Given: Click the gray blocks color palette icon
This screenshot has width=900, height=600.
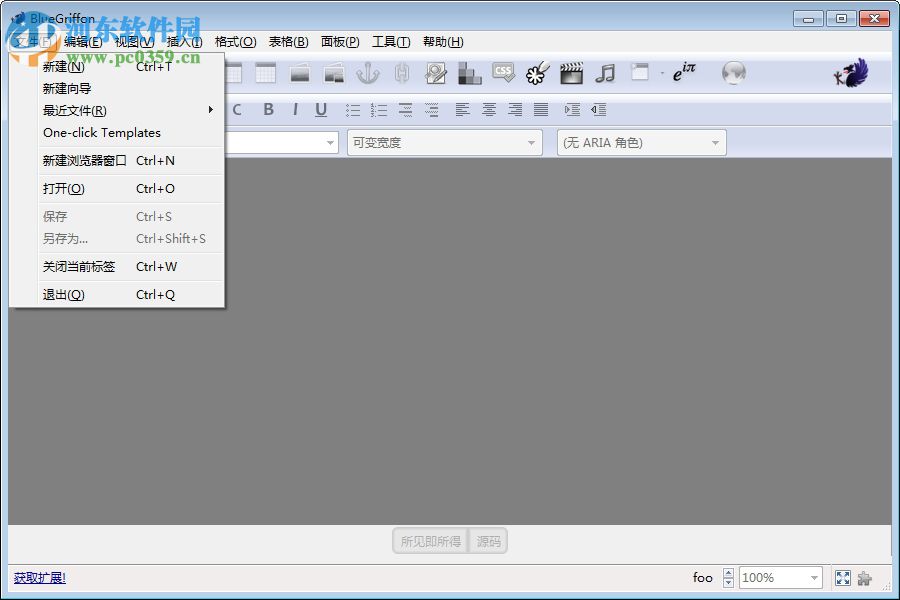Looking at the screenshot, I should pos(470,73).
